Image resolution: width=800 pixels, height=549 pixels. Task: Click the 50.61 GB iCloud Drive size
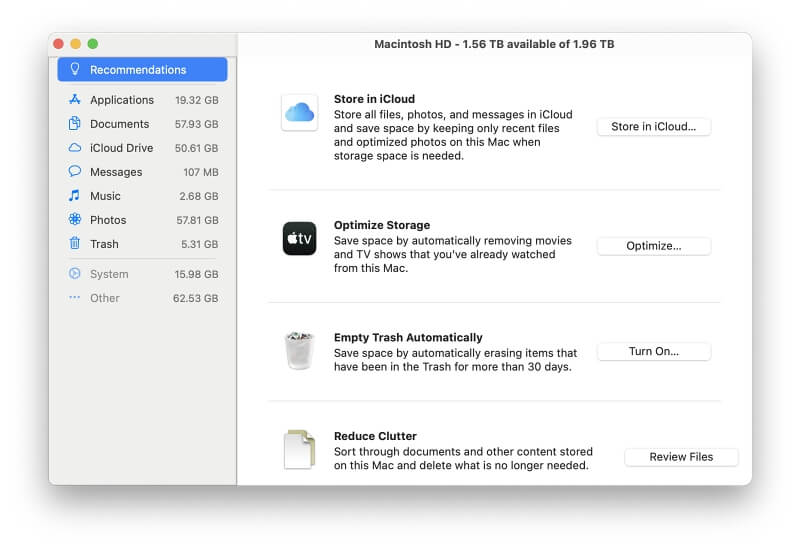pos(196,148)
